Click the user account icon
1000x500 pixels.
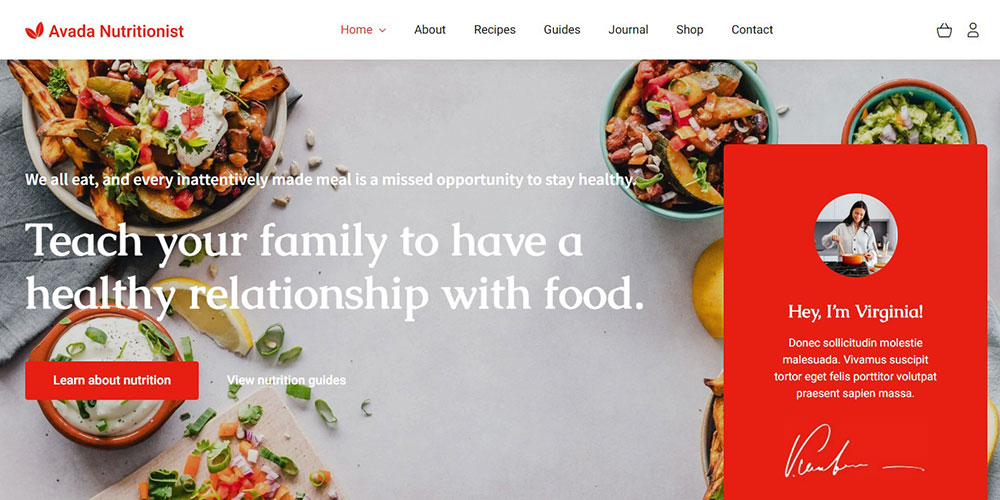point(973,30)
